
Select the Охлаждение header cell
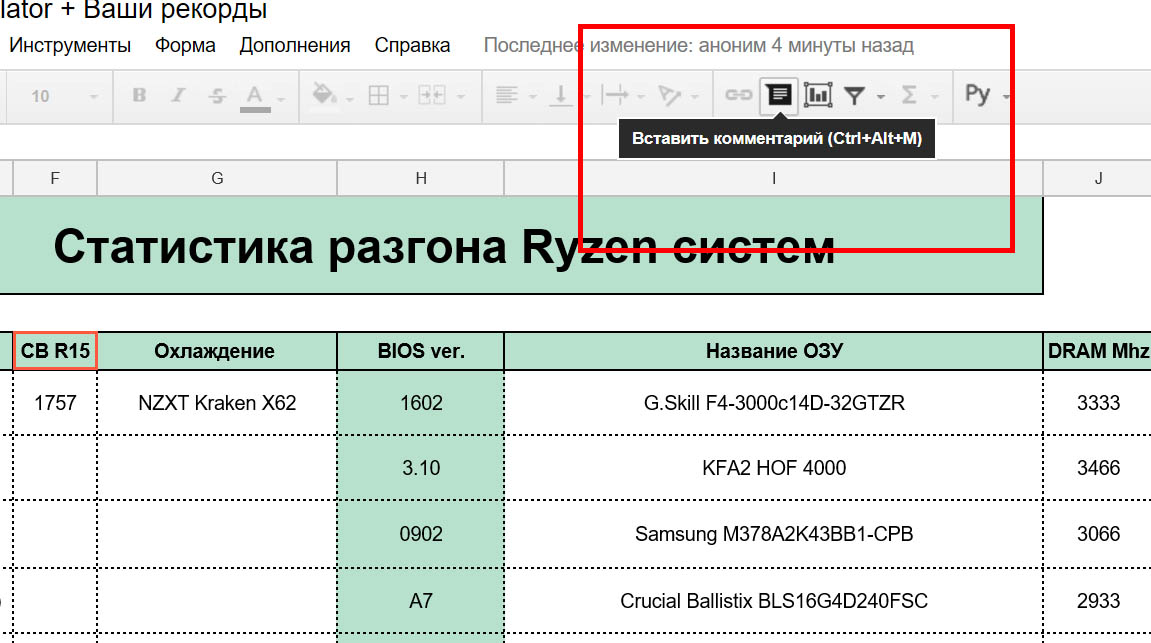click(217, 351)
